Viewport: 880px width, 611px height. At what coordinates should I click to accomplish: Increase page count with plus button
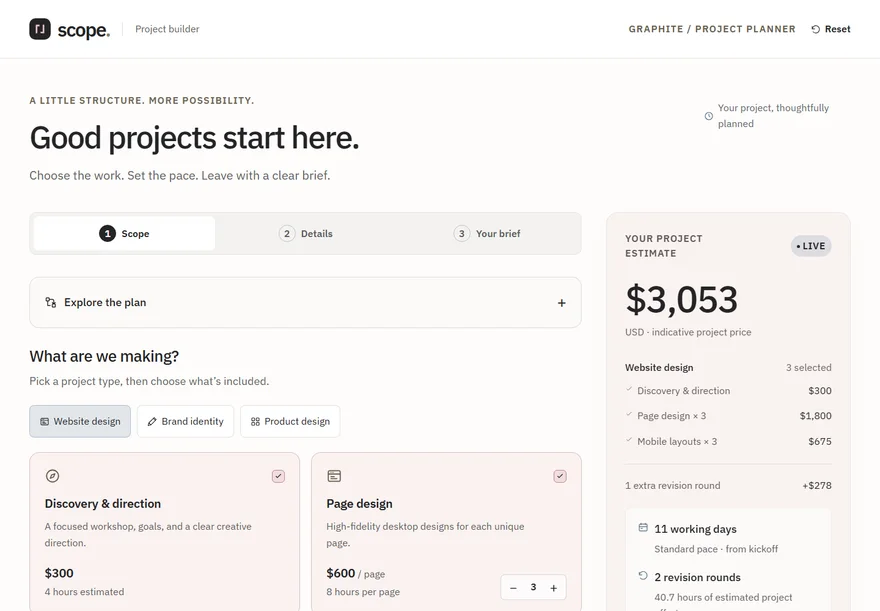553,588
